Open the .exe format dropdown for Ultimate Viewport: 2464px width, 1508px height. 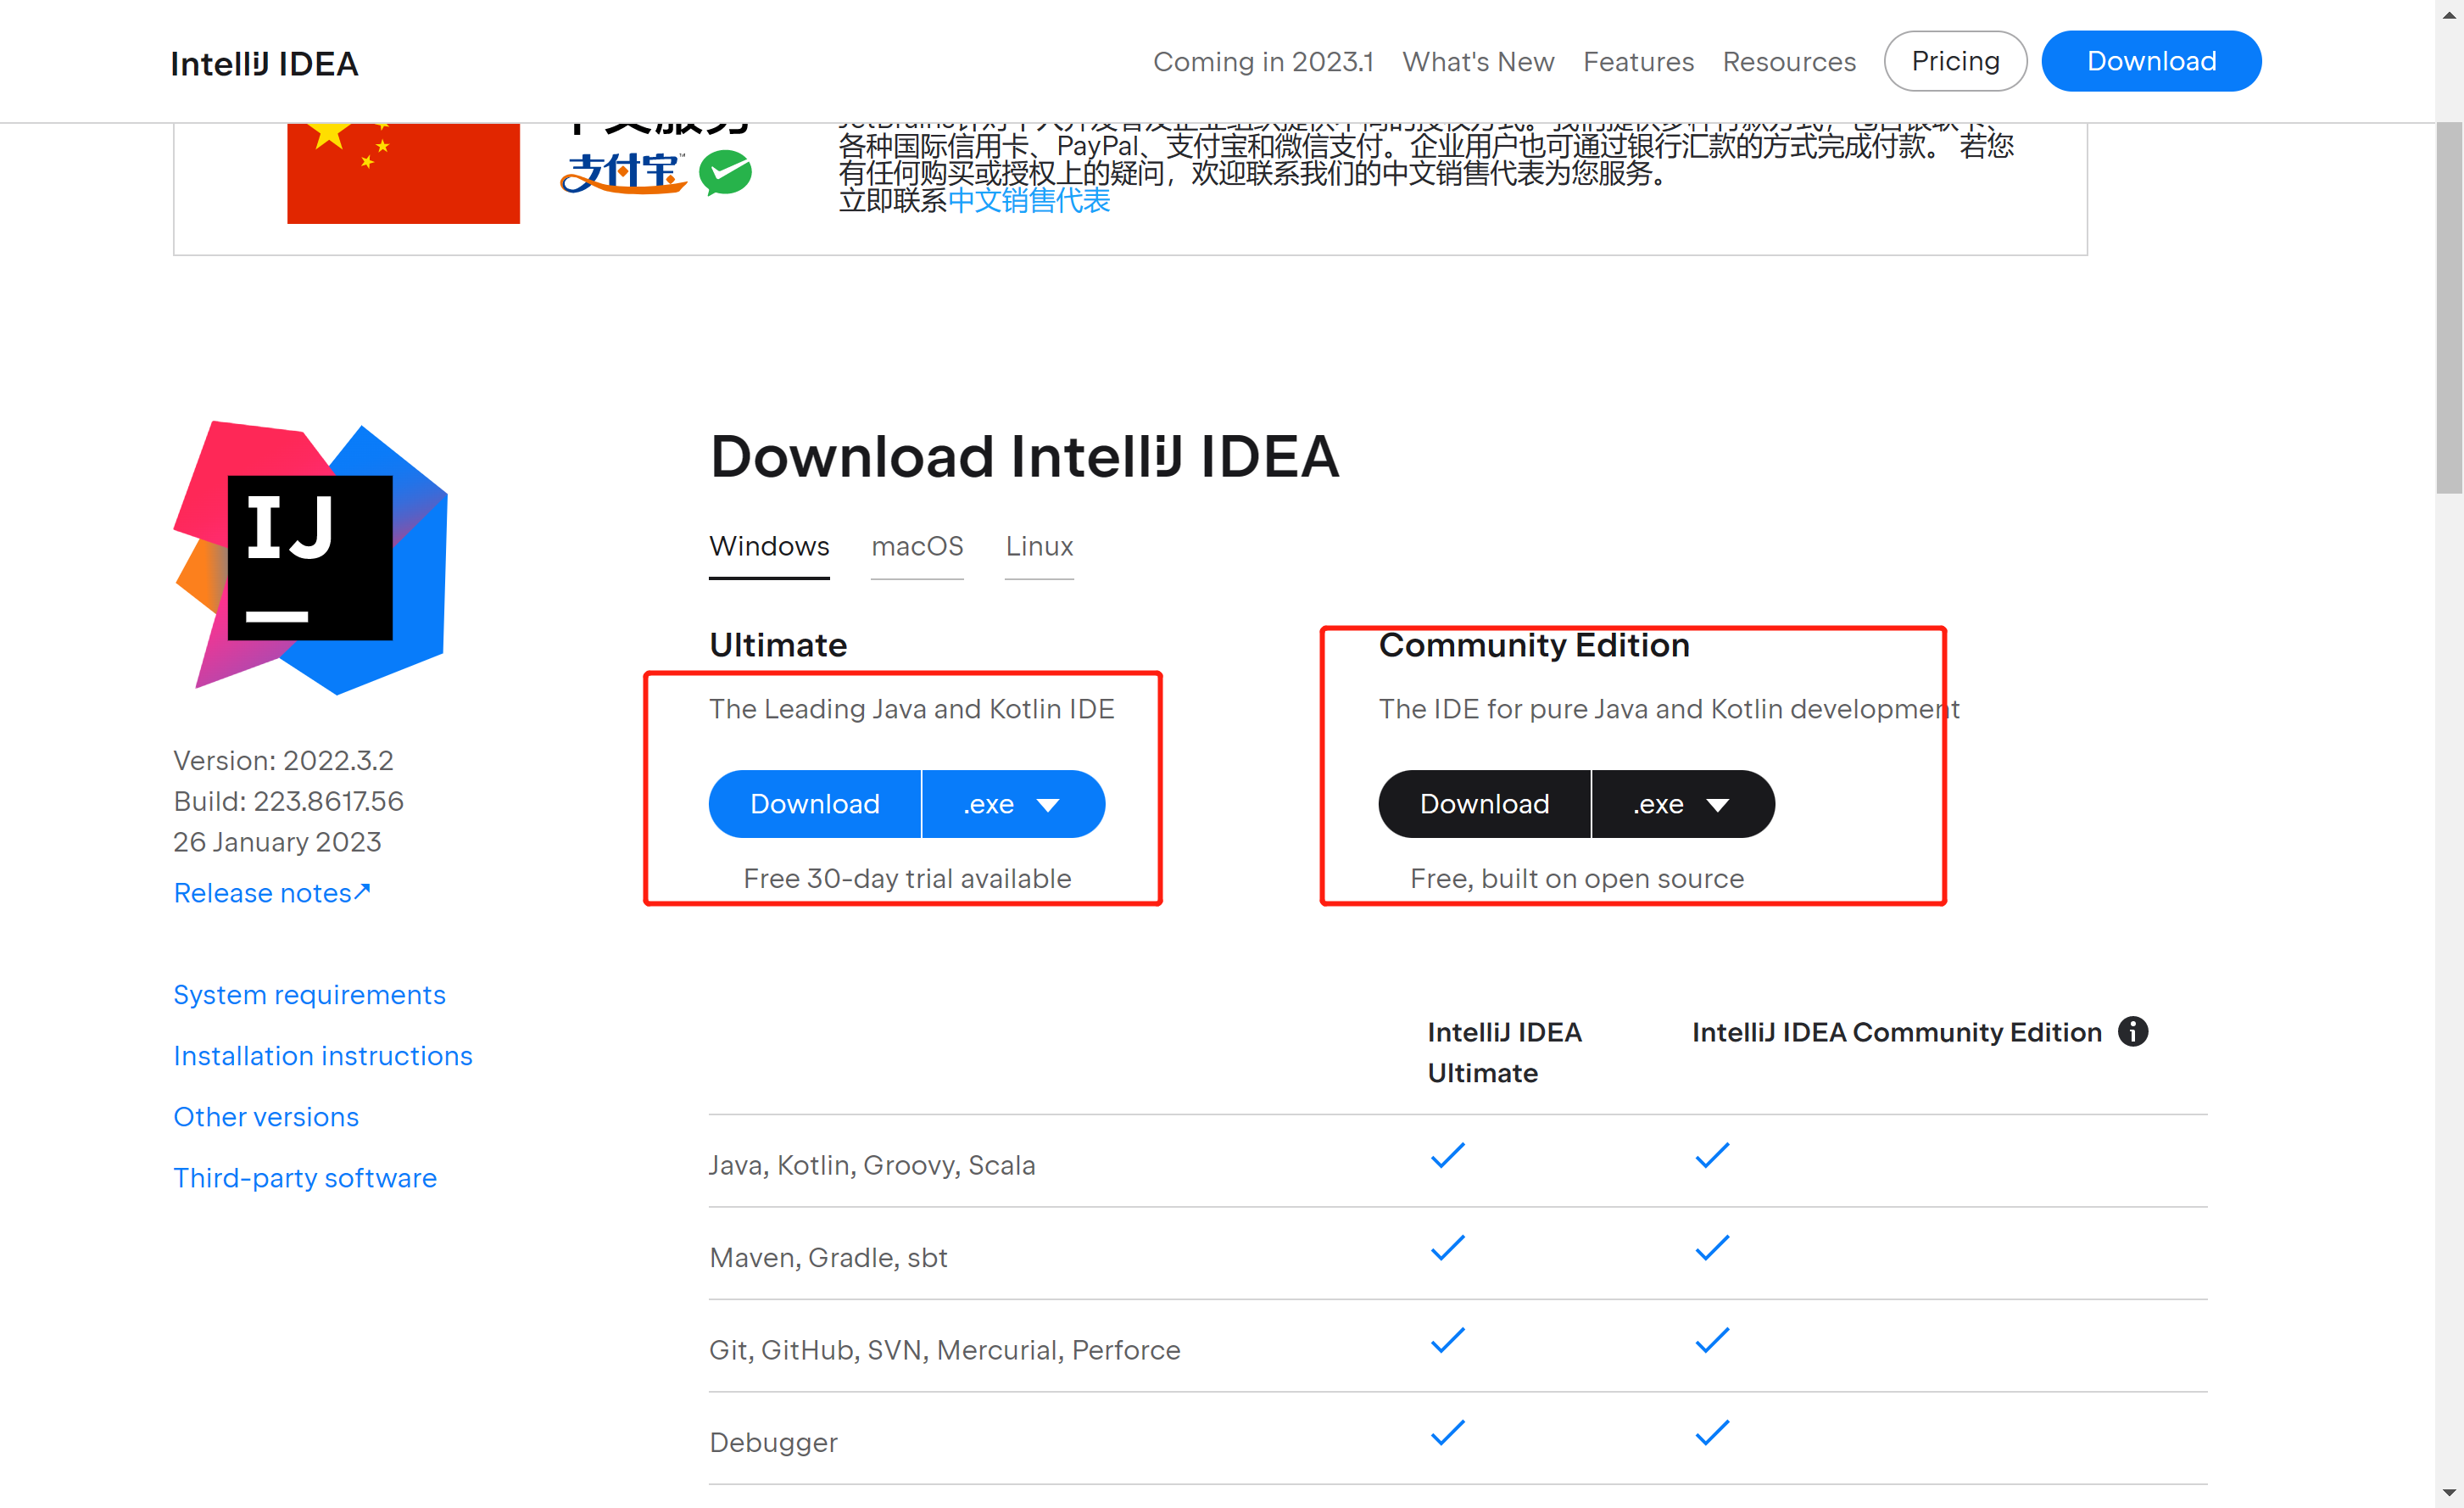click(x=1014, y=803)
